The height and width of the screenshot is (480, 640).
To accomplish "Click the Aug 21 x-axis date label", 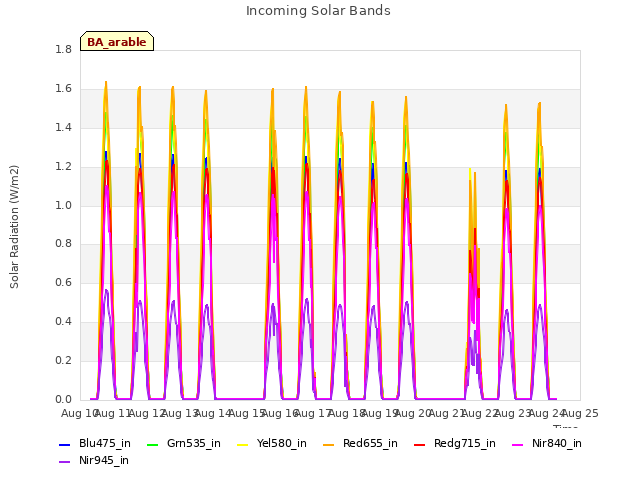I will pos(447,414).
